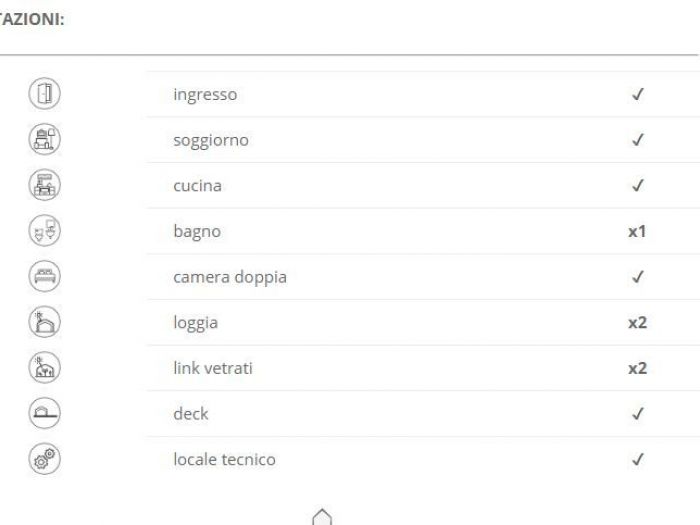Select the soggiorno label

click(211, 140)
